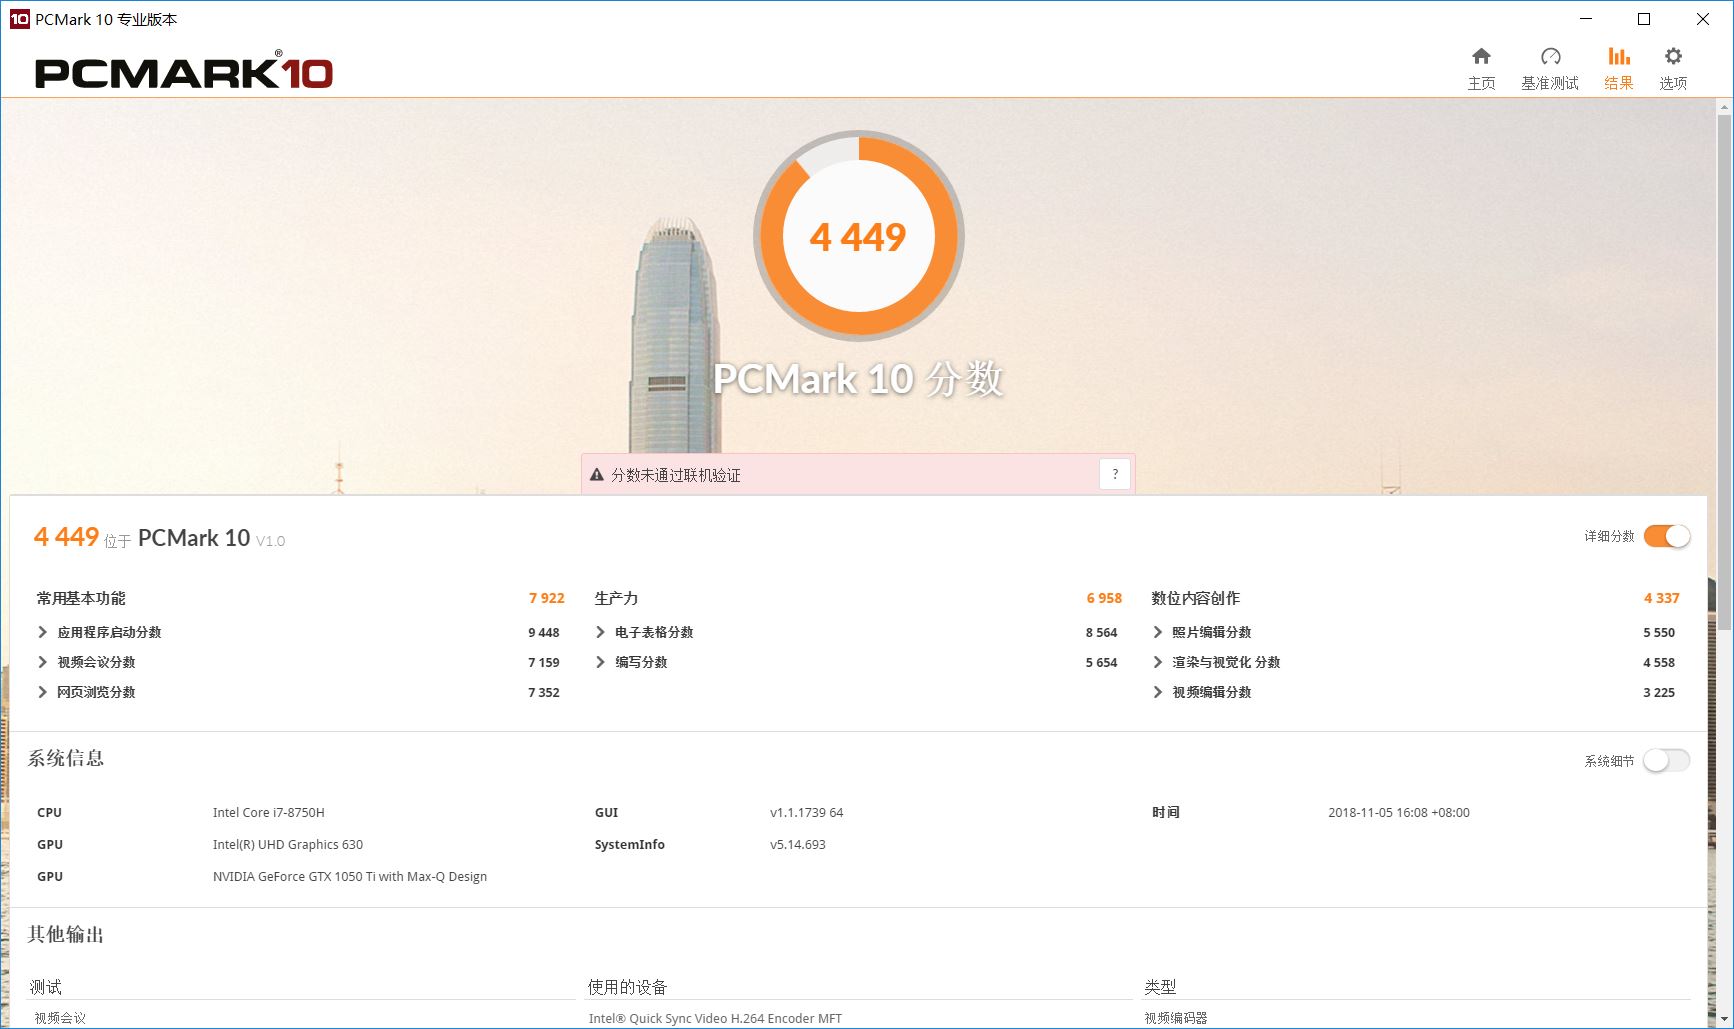Click the PCMark 10 分数 banner title
Image resolution: width=1734 pixels, height=1029 pixels.
[858, 379]
